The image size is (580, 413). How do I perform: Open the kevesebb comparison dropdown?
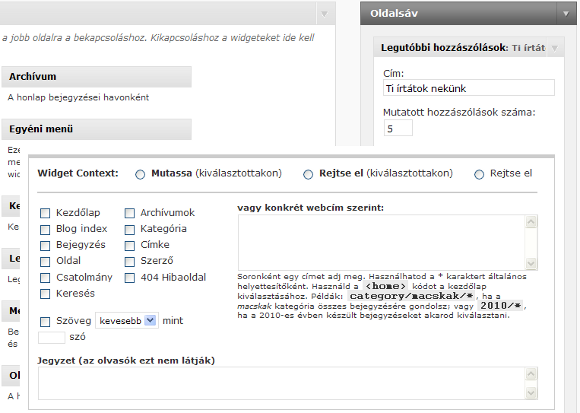pyautogui.click(x=127, y=321)
